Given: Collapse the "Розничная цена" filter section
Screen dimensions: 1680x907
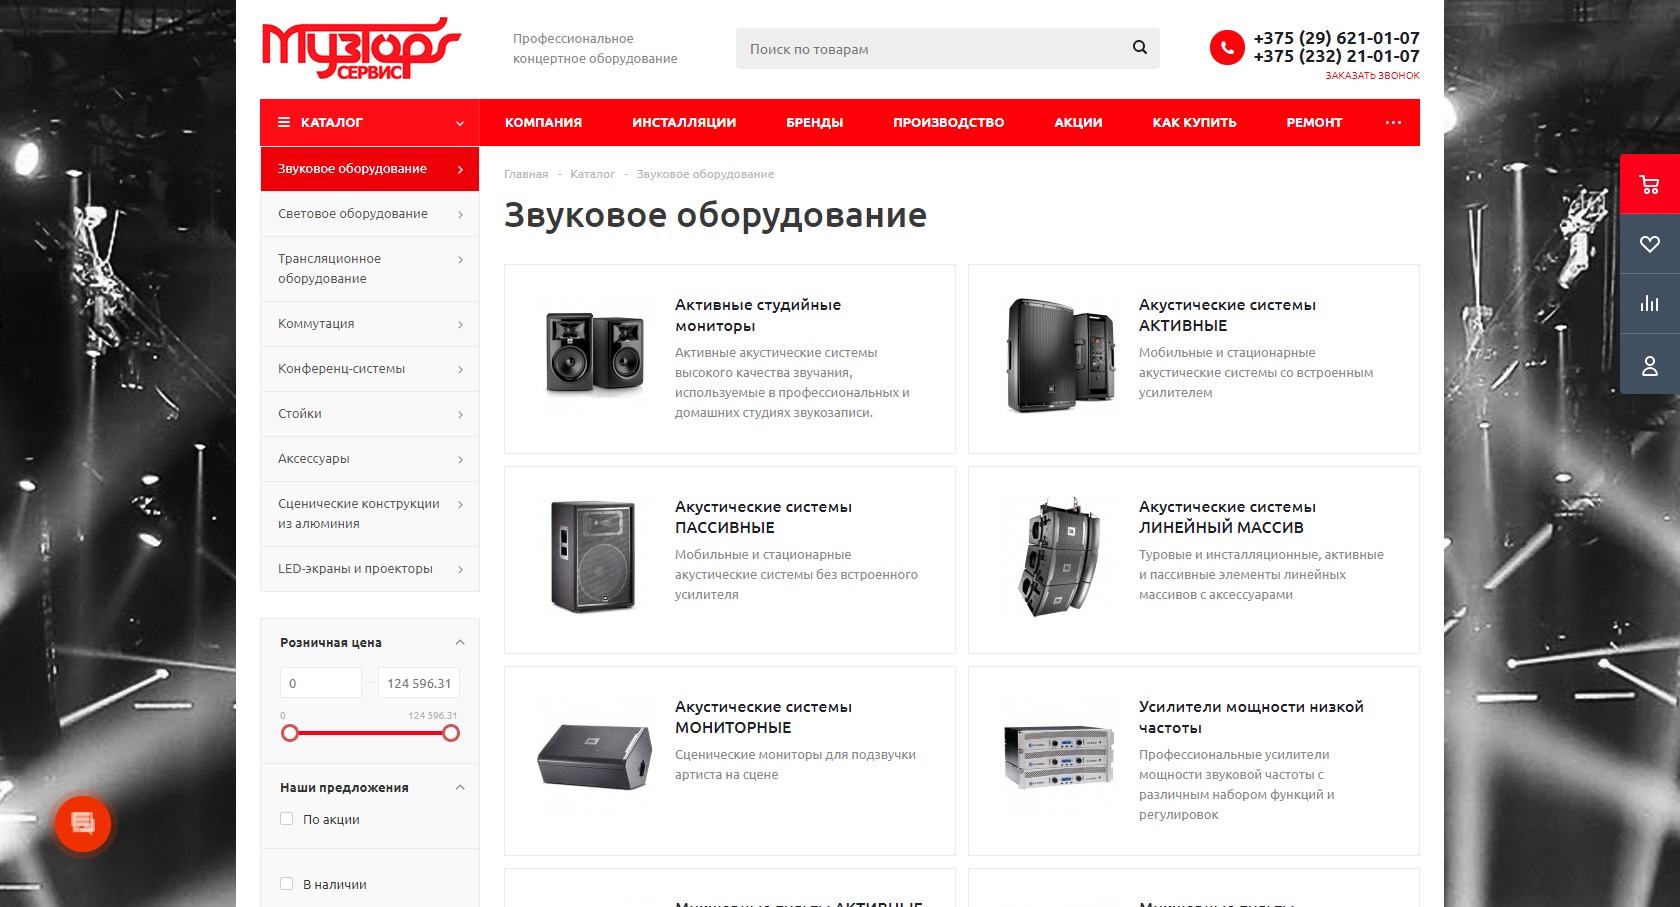Looking at the screenshot, I should click(x=460, y=643).
